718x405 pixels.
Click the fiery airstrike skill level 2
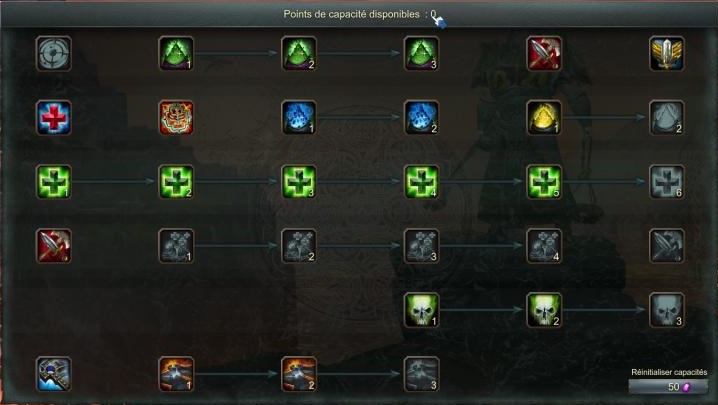click(x=299, y=374)
